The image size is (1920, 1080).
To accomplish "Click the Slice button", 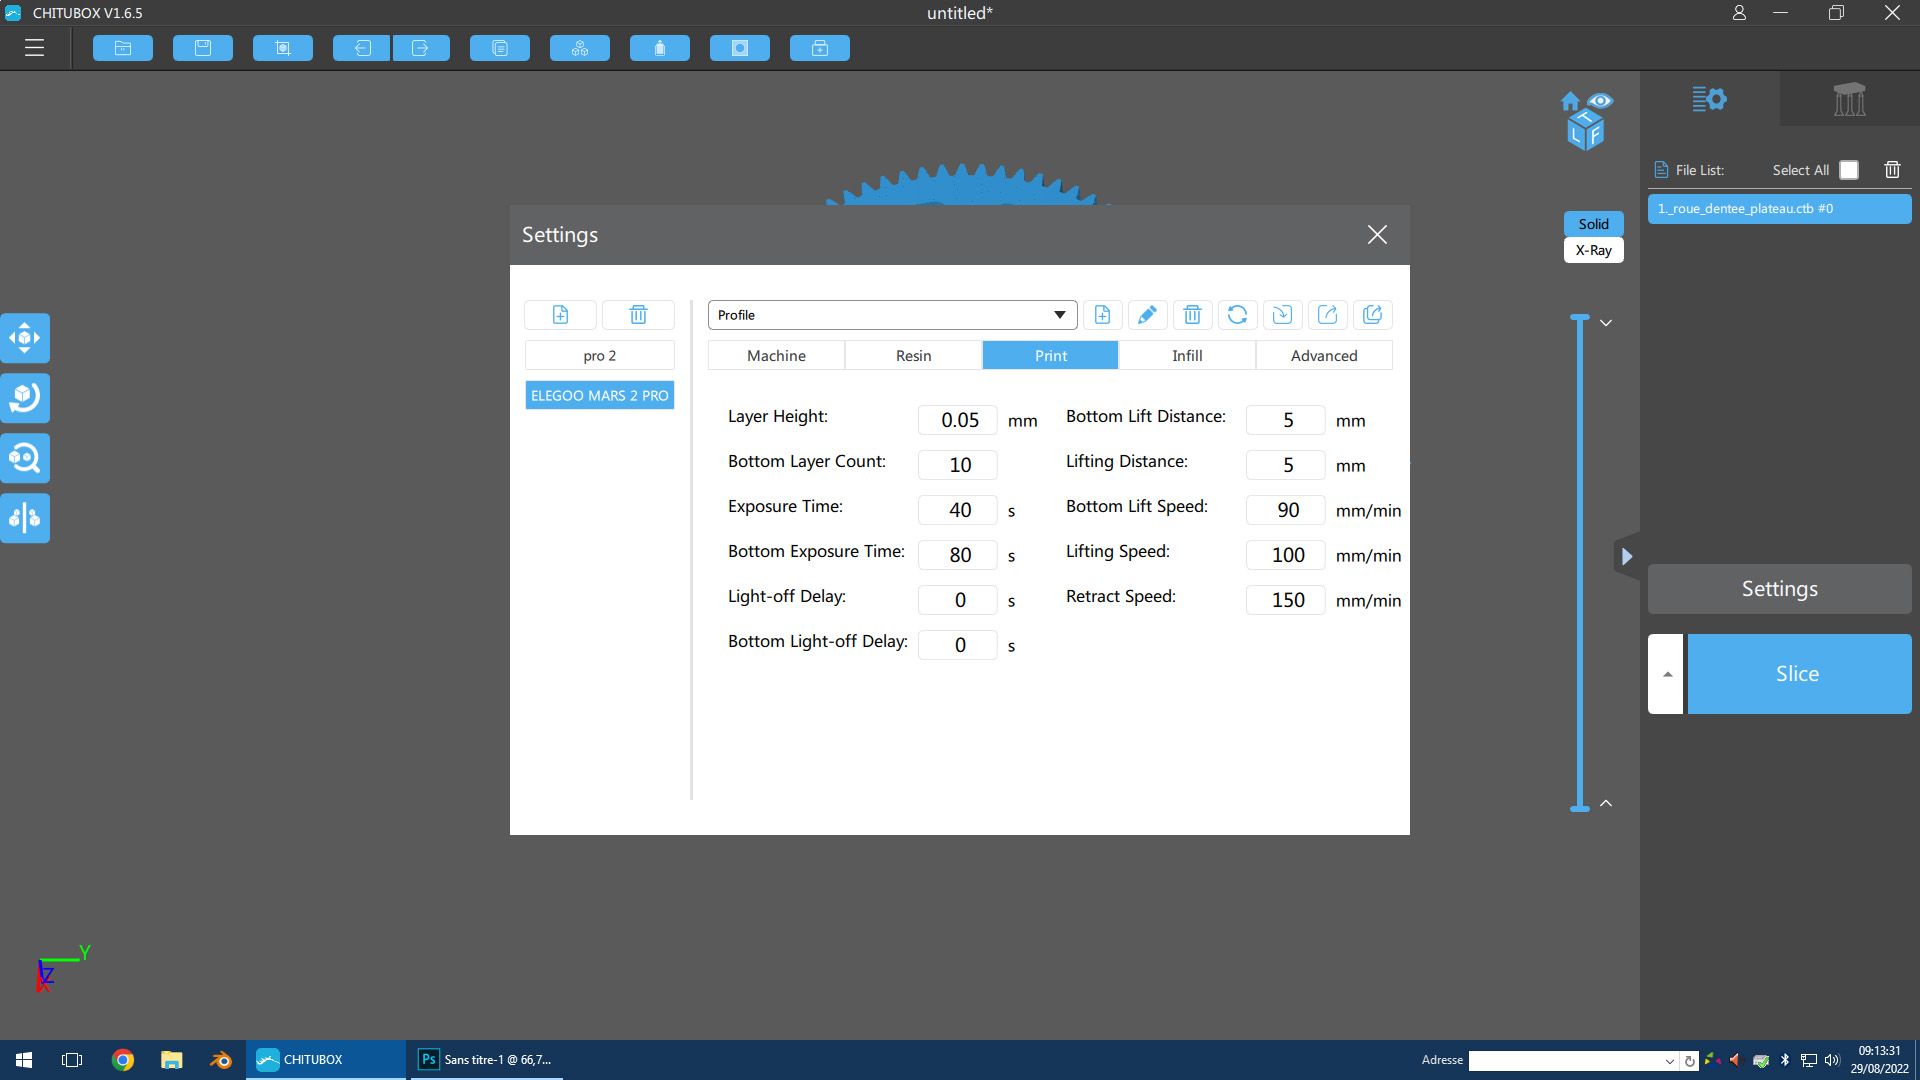I will click(1799, 674).
